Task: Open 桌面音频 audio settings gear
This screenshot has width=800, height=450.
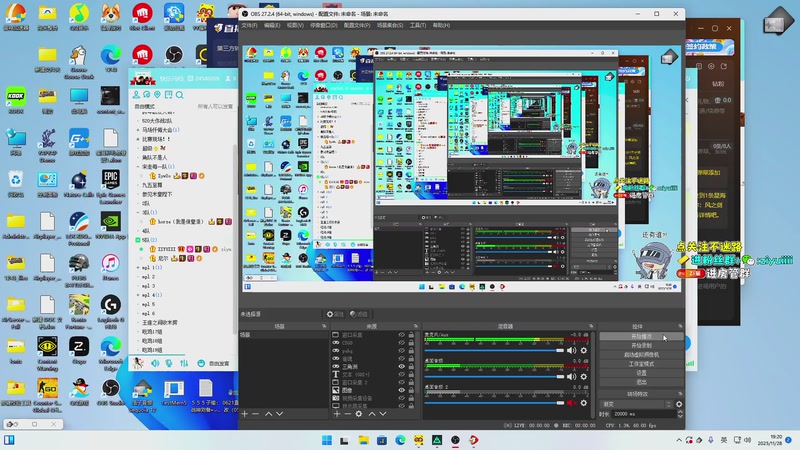Action: point(584,377)
